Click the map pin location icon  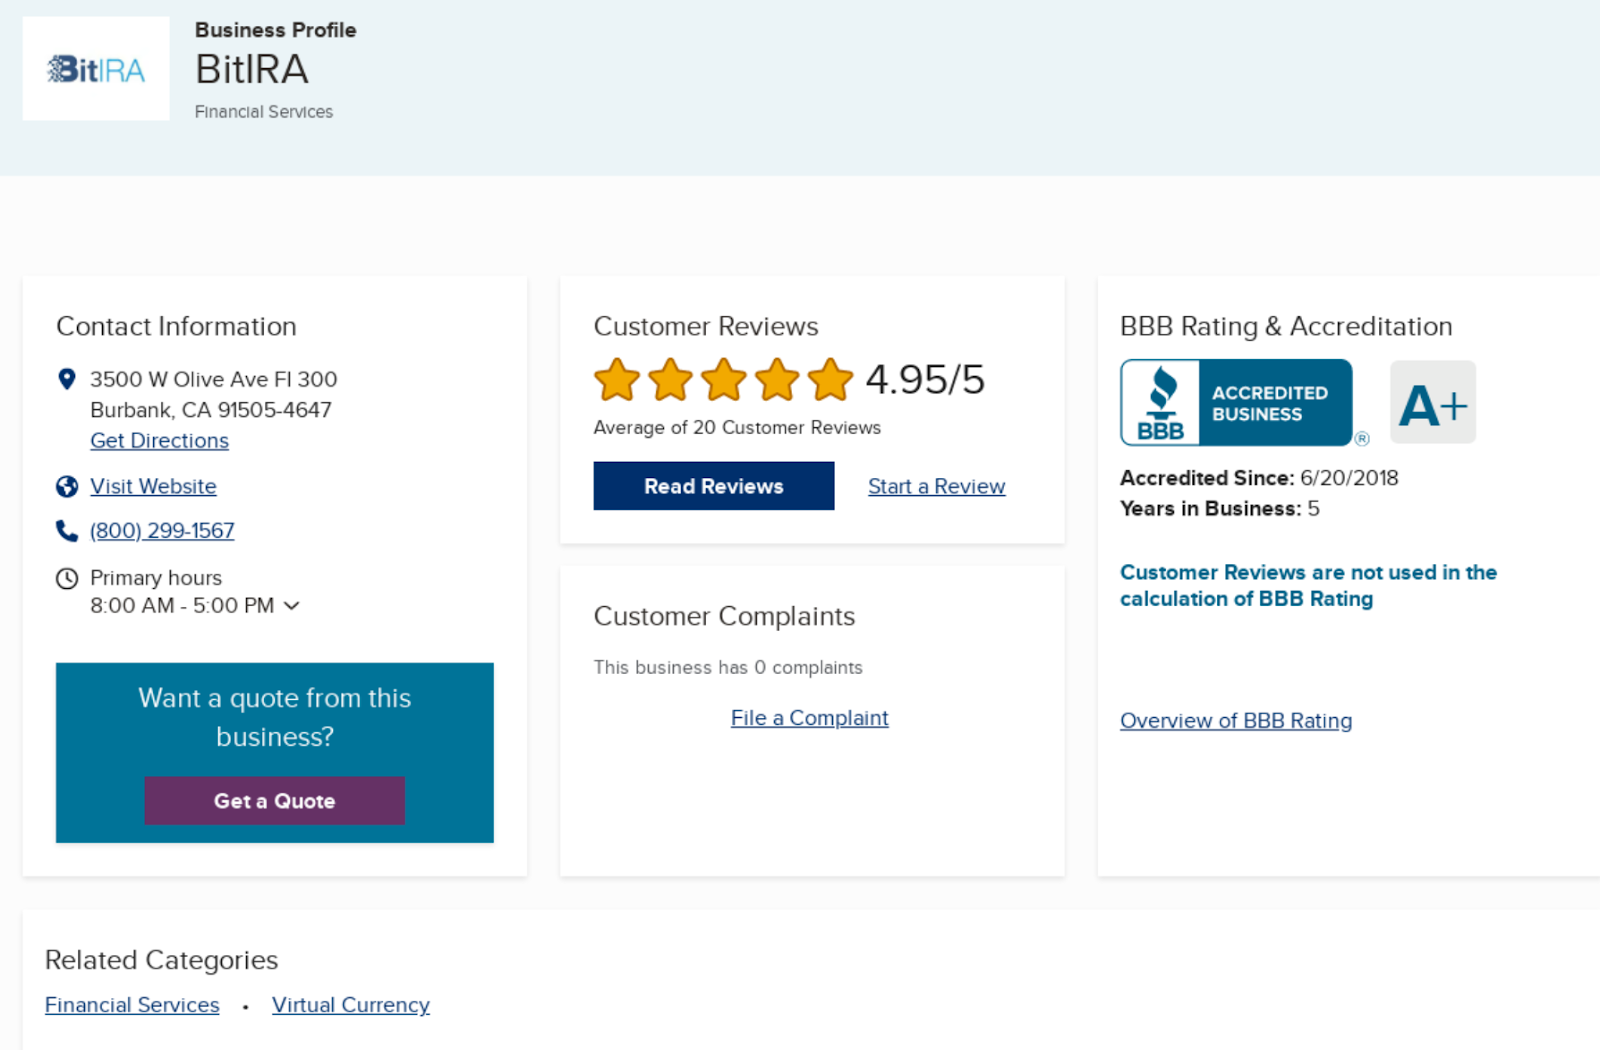[67, 379]
